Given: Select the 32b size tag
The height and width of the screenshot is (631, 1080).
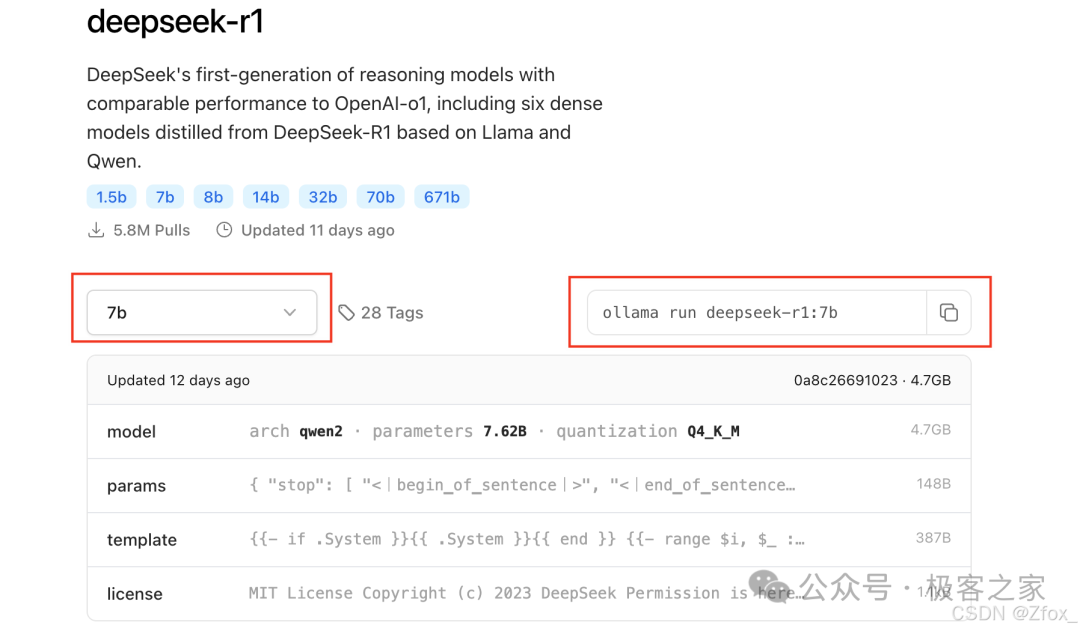Looking at the screenshot, I should [x=322, y=197].
